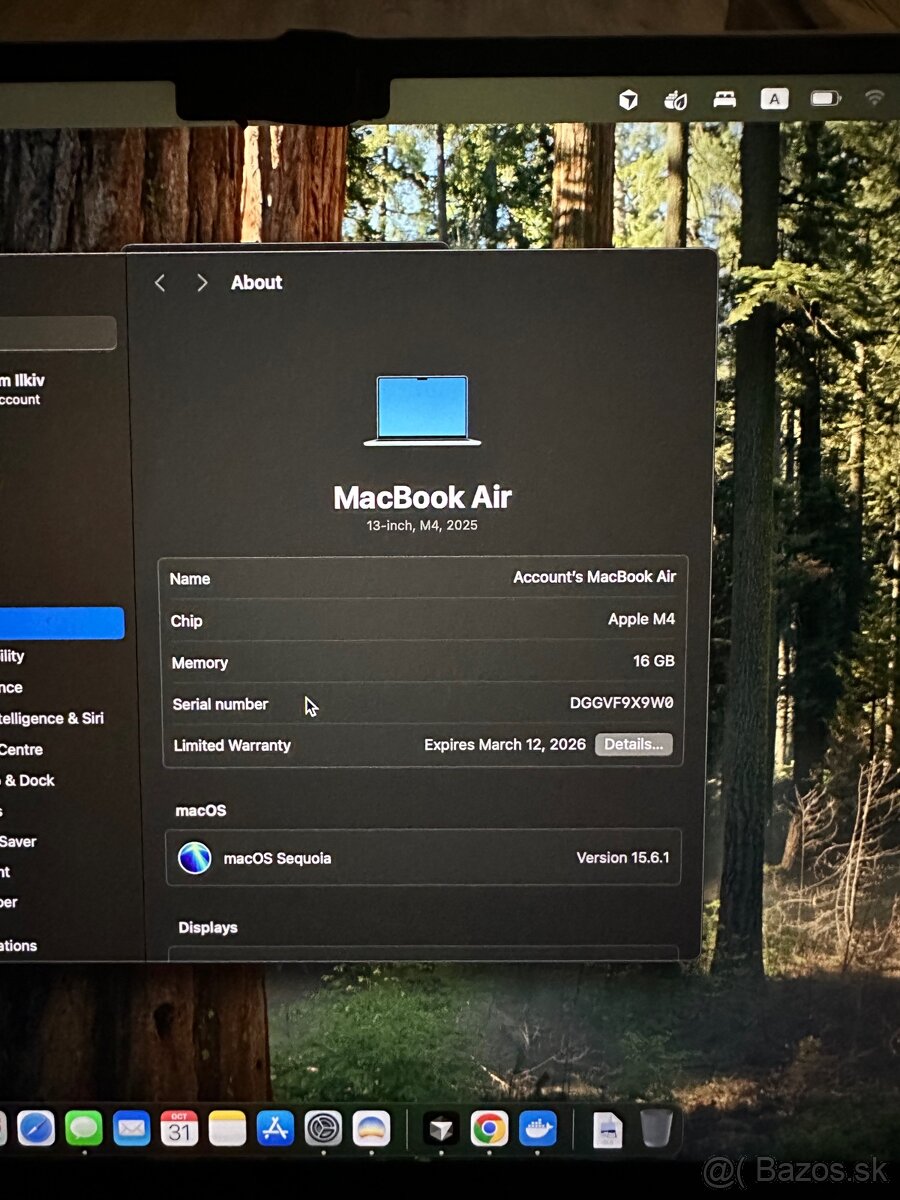
Task: Open the keyboard input source menu
Action: pos(774,98)
